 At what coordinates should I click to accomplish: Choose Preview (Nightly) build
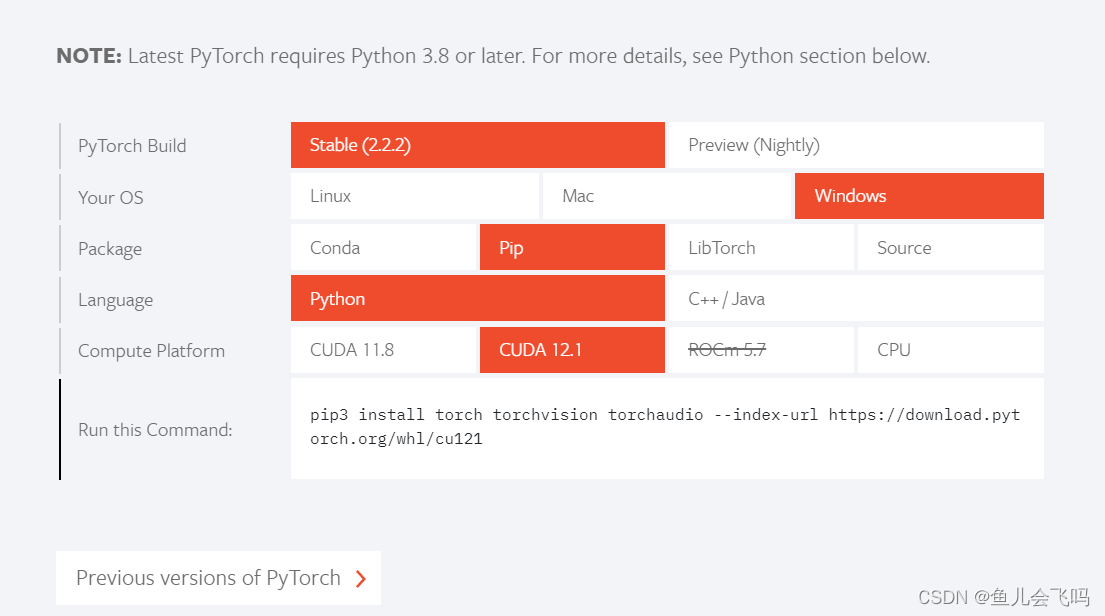pos(855,145)
